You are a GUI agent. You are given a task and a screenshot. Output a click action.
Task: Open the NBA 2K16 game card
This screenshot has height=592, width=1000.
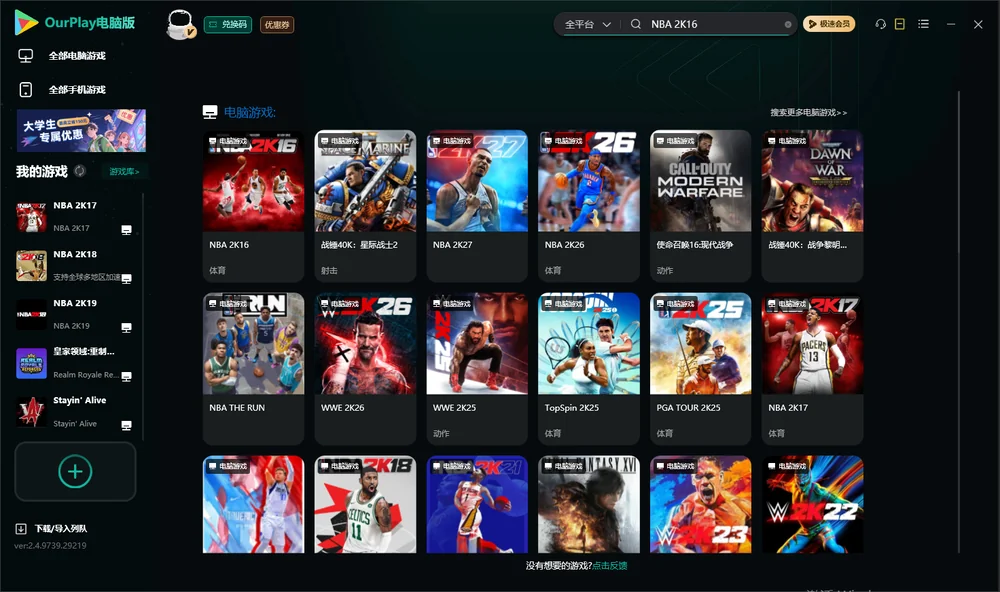(253, 206)
